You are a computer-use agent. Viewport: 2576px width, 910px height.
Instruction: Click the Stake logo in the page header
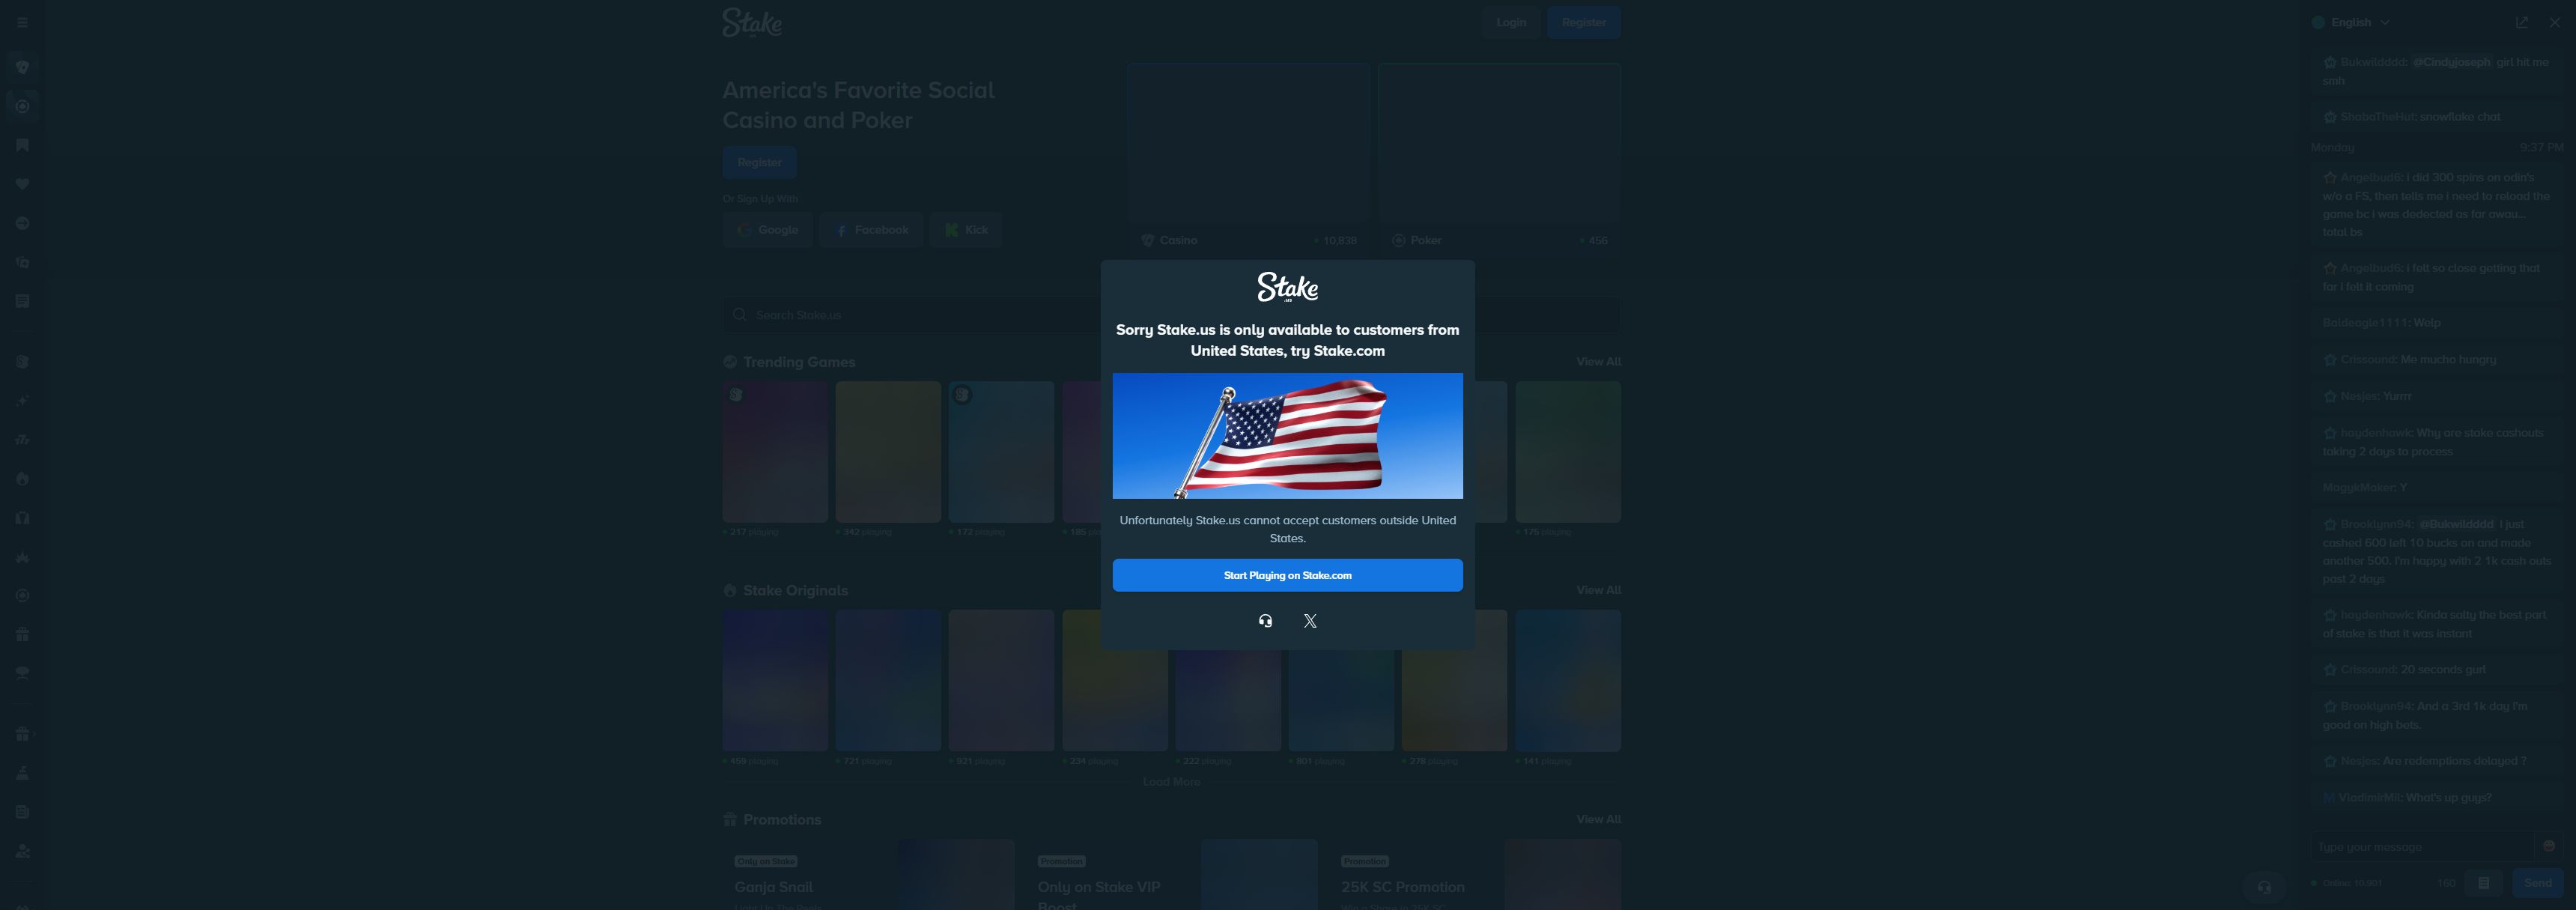(x=752, y=22)
